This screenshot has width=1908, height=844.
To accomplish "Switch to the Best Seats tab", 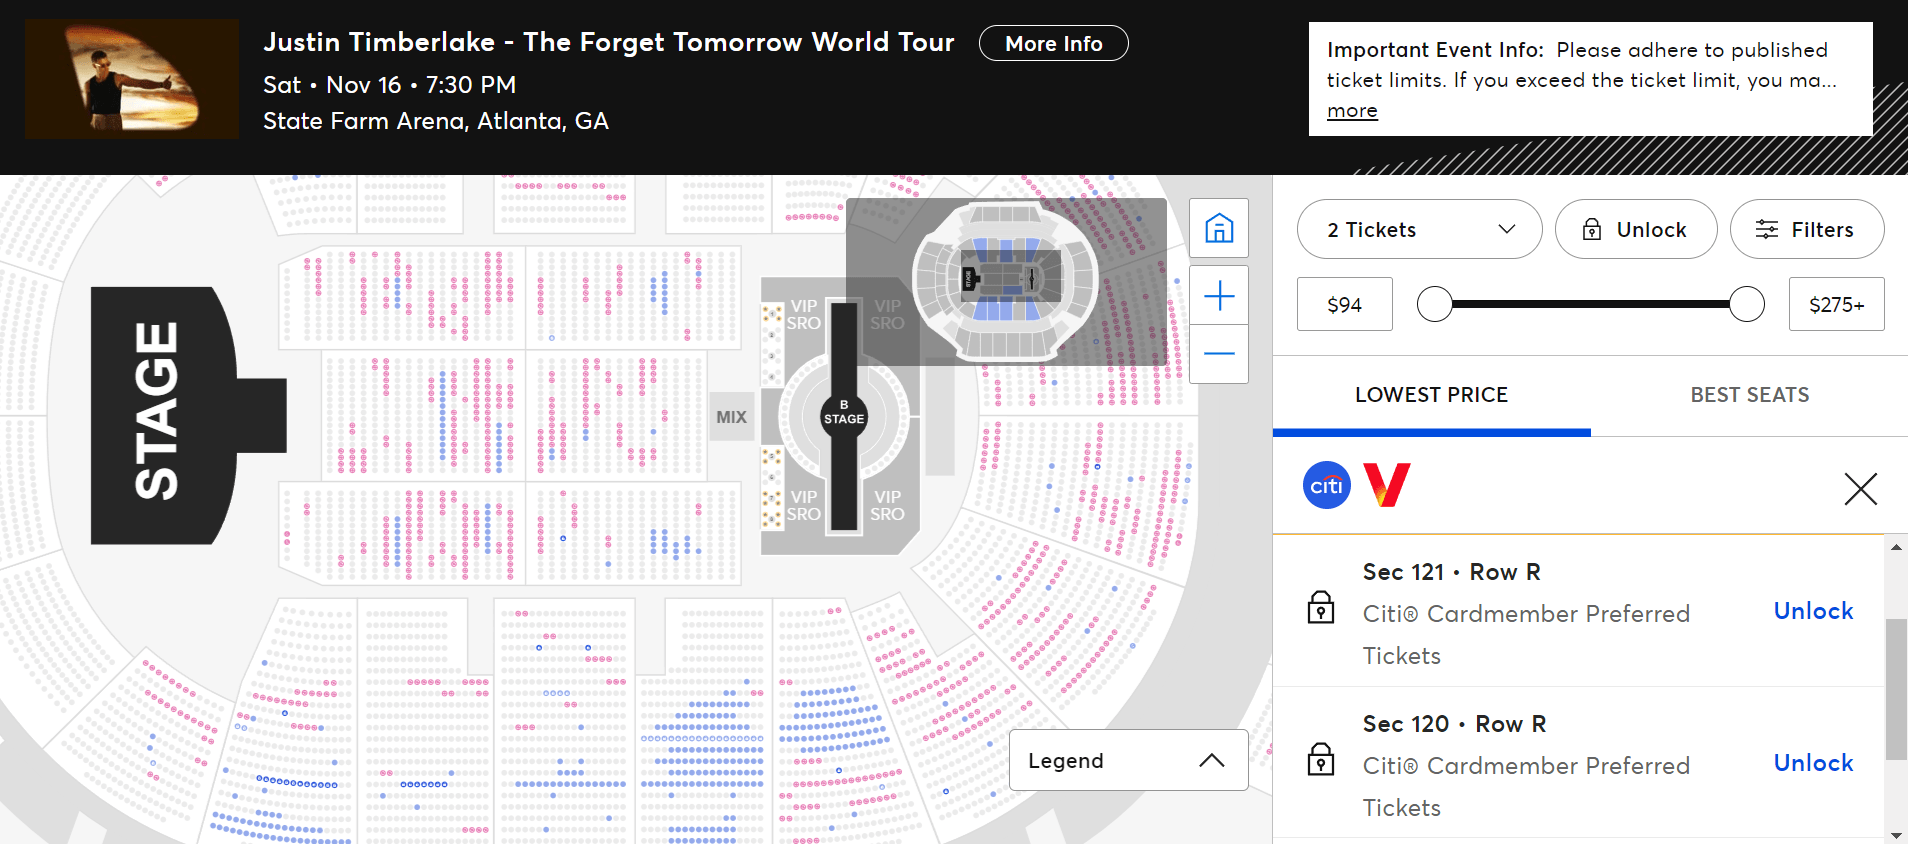I will 1749,395.
